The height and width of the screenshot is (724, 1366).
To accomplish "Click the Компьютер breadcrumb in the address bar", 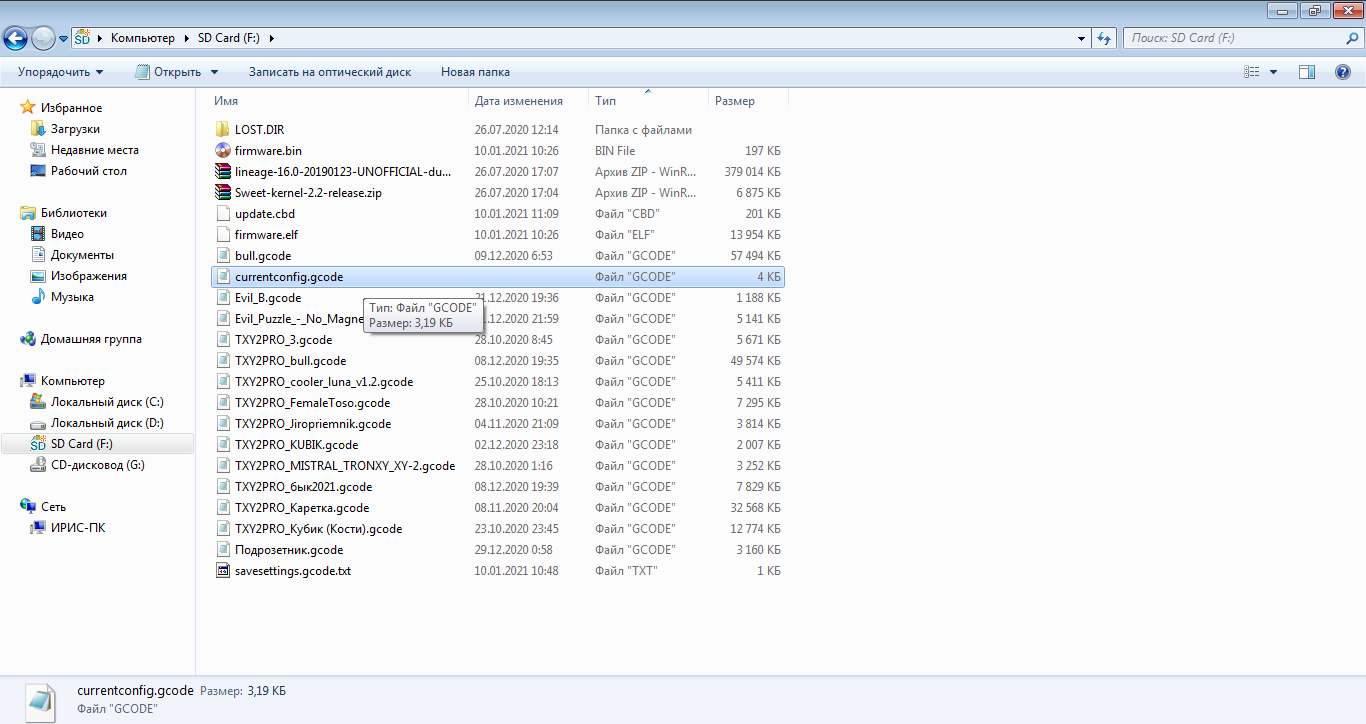I will (143, 38).
